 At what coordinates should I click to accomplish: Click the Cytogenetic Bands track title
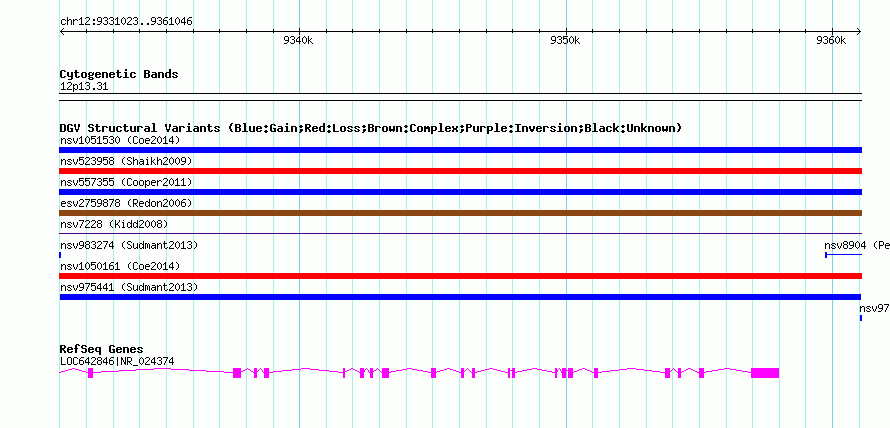pyautogui.click(x=119, y=74)
